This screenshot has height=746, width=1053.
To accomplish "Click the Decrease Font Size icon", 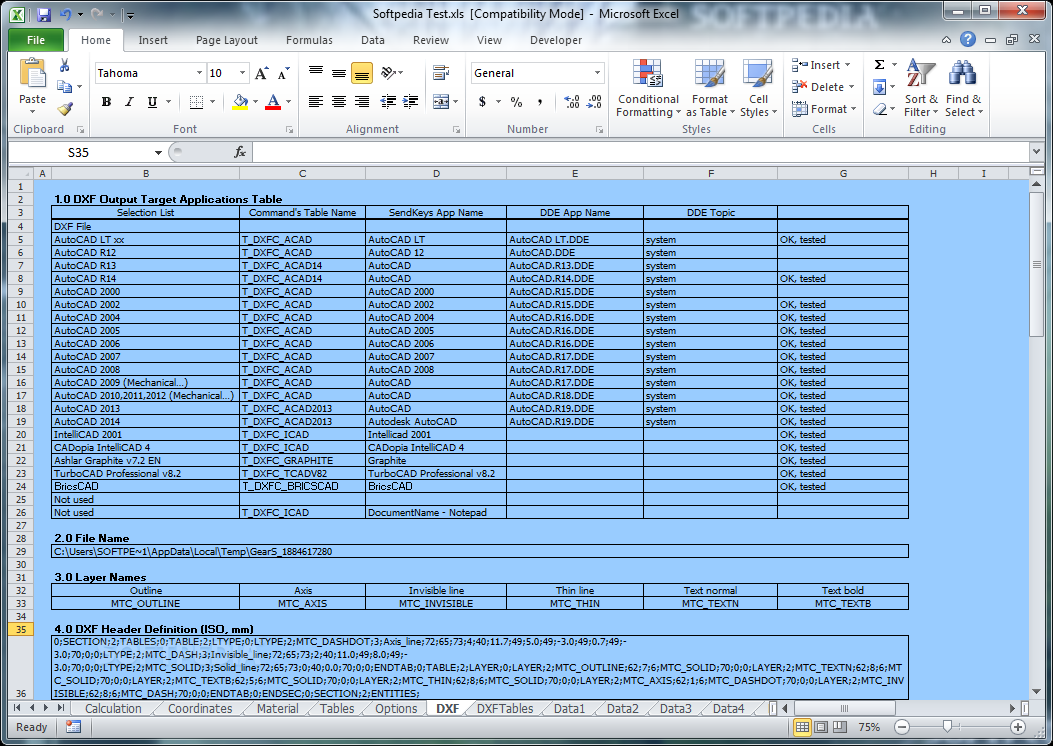I will click(x=283, y=73).
